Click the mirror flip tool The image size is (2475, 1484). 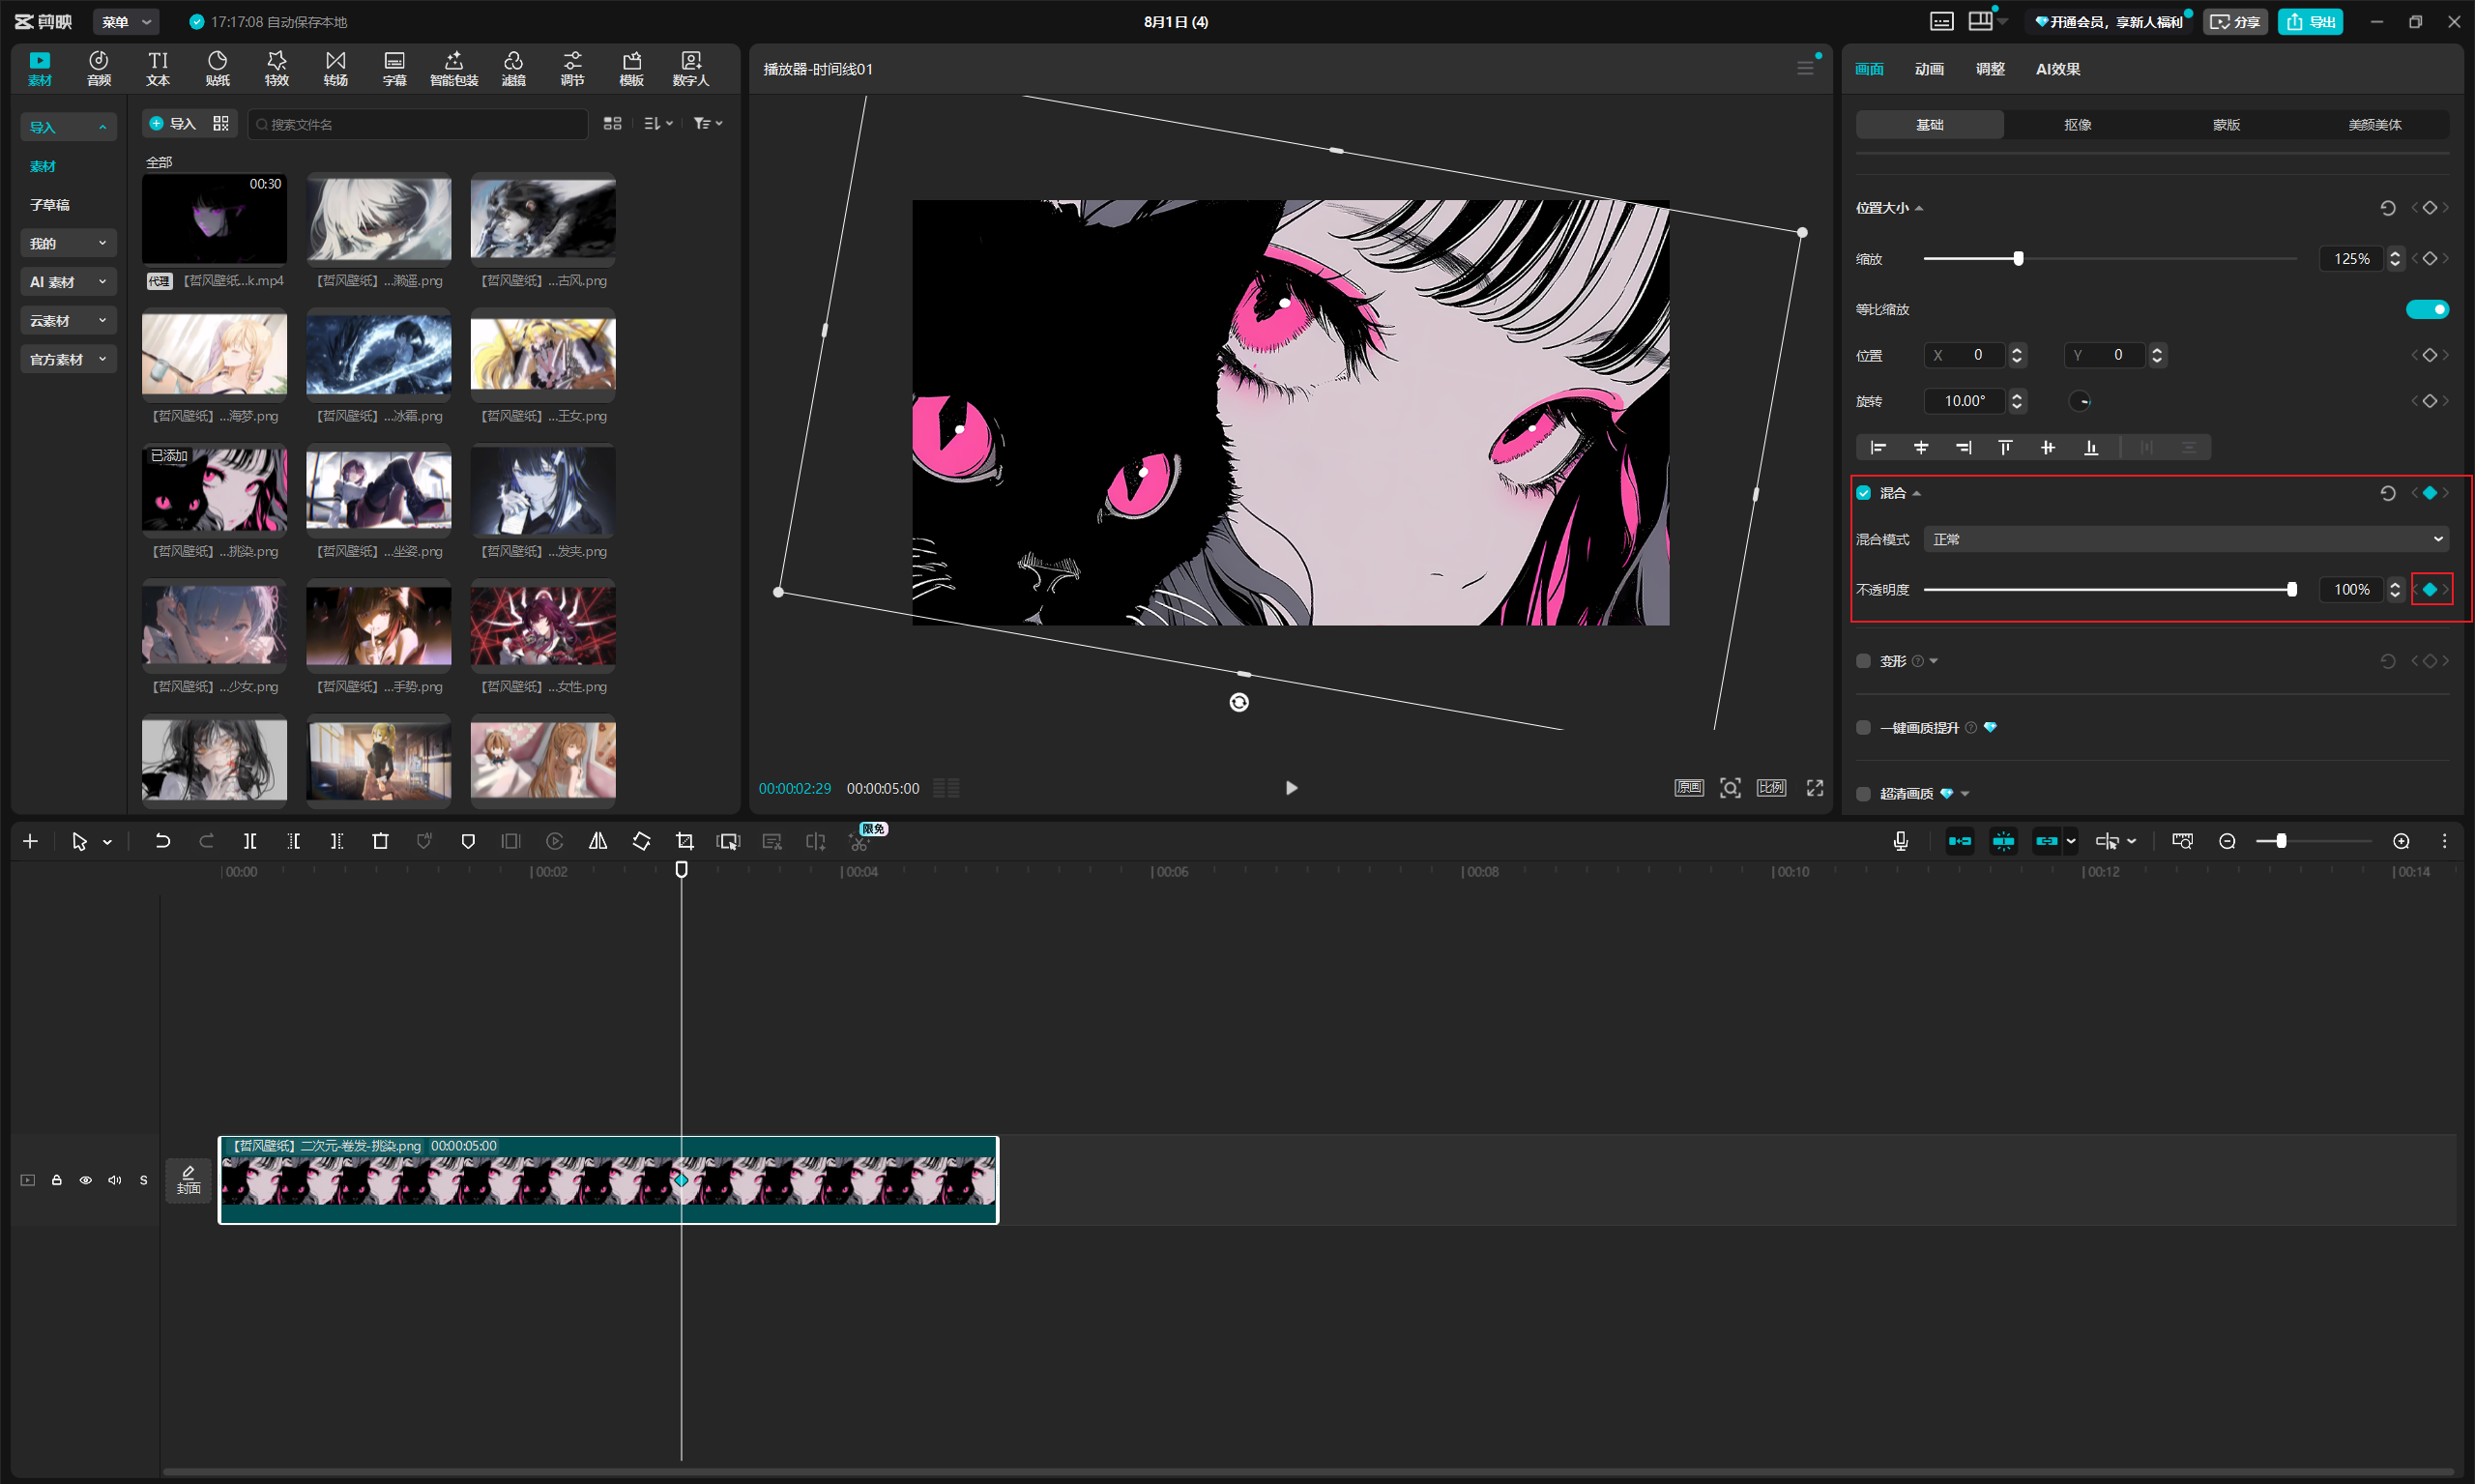pos(598,841)
